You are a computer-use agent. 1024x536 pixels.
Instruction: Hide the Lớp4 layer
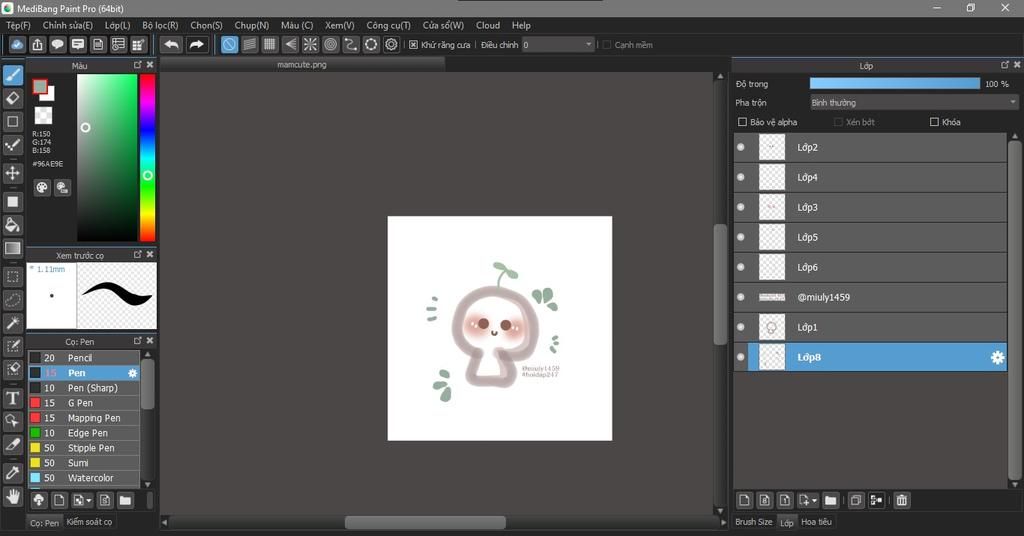click(741, 177)
